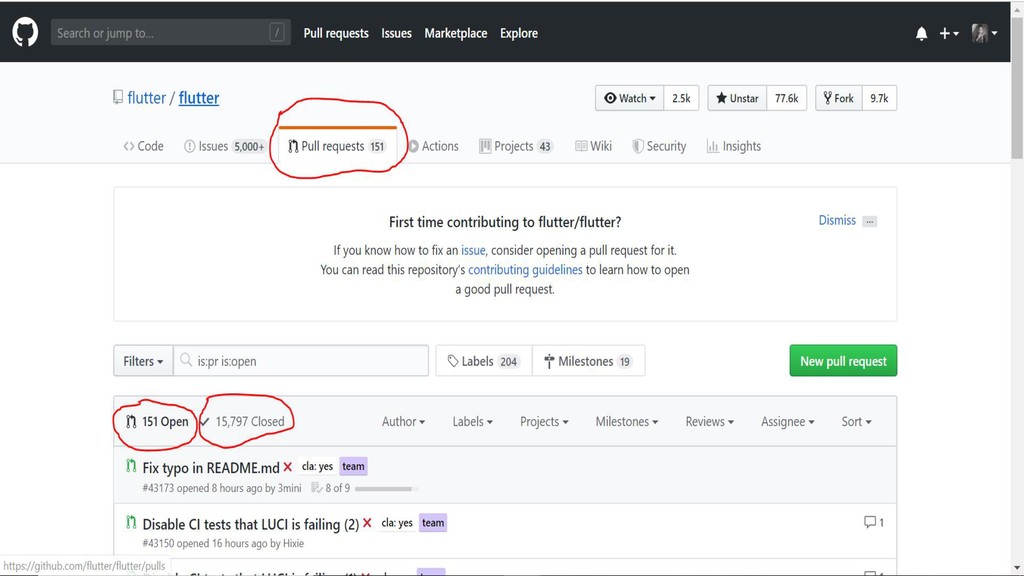The height and width of the screenshot is (576, 1024).
Task: Click the is:pr is:open search field
Action: click(x=301, y=360)
